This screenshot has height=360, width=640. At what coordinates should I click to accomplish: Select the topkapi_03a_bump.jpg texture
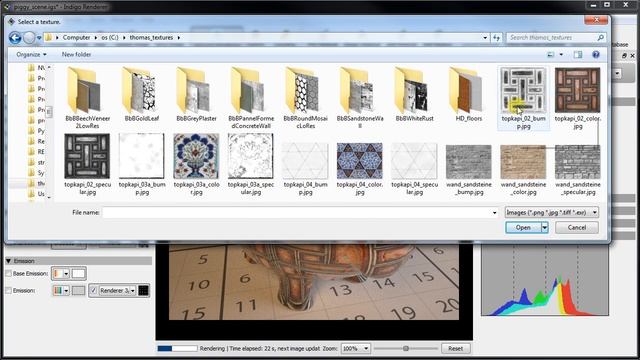[x=142, y=164]
